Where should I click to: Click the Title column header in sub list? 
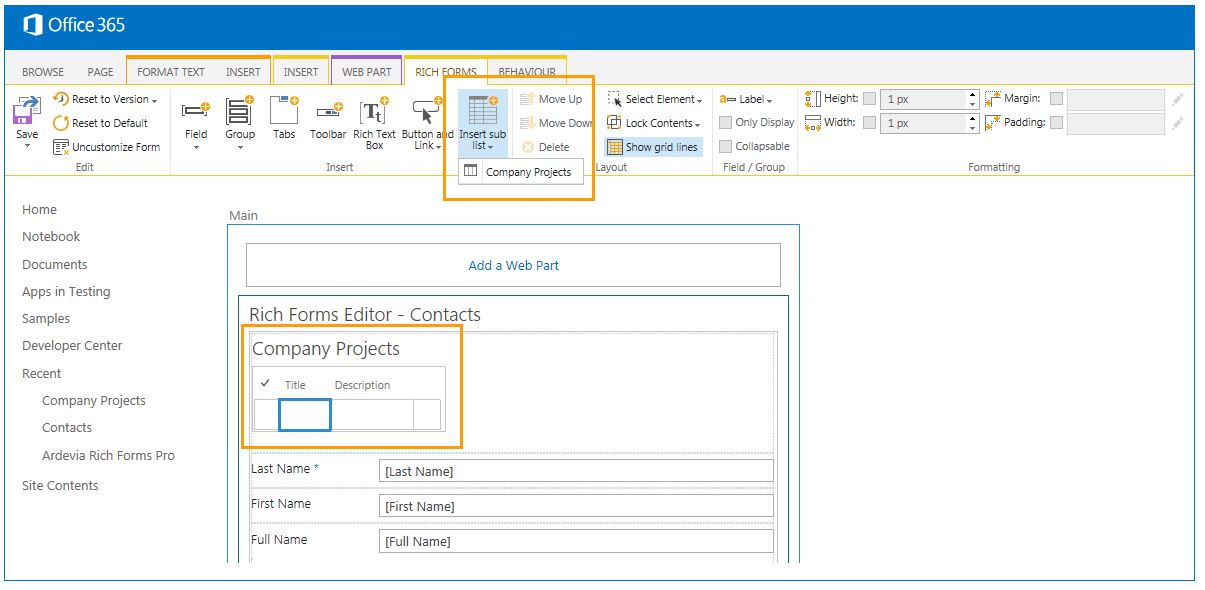tap(295, 385)
